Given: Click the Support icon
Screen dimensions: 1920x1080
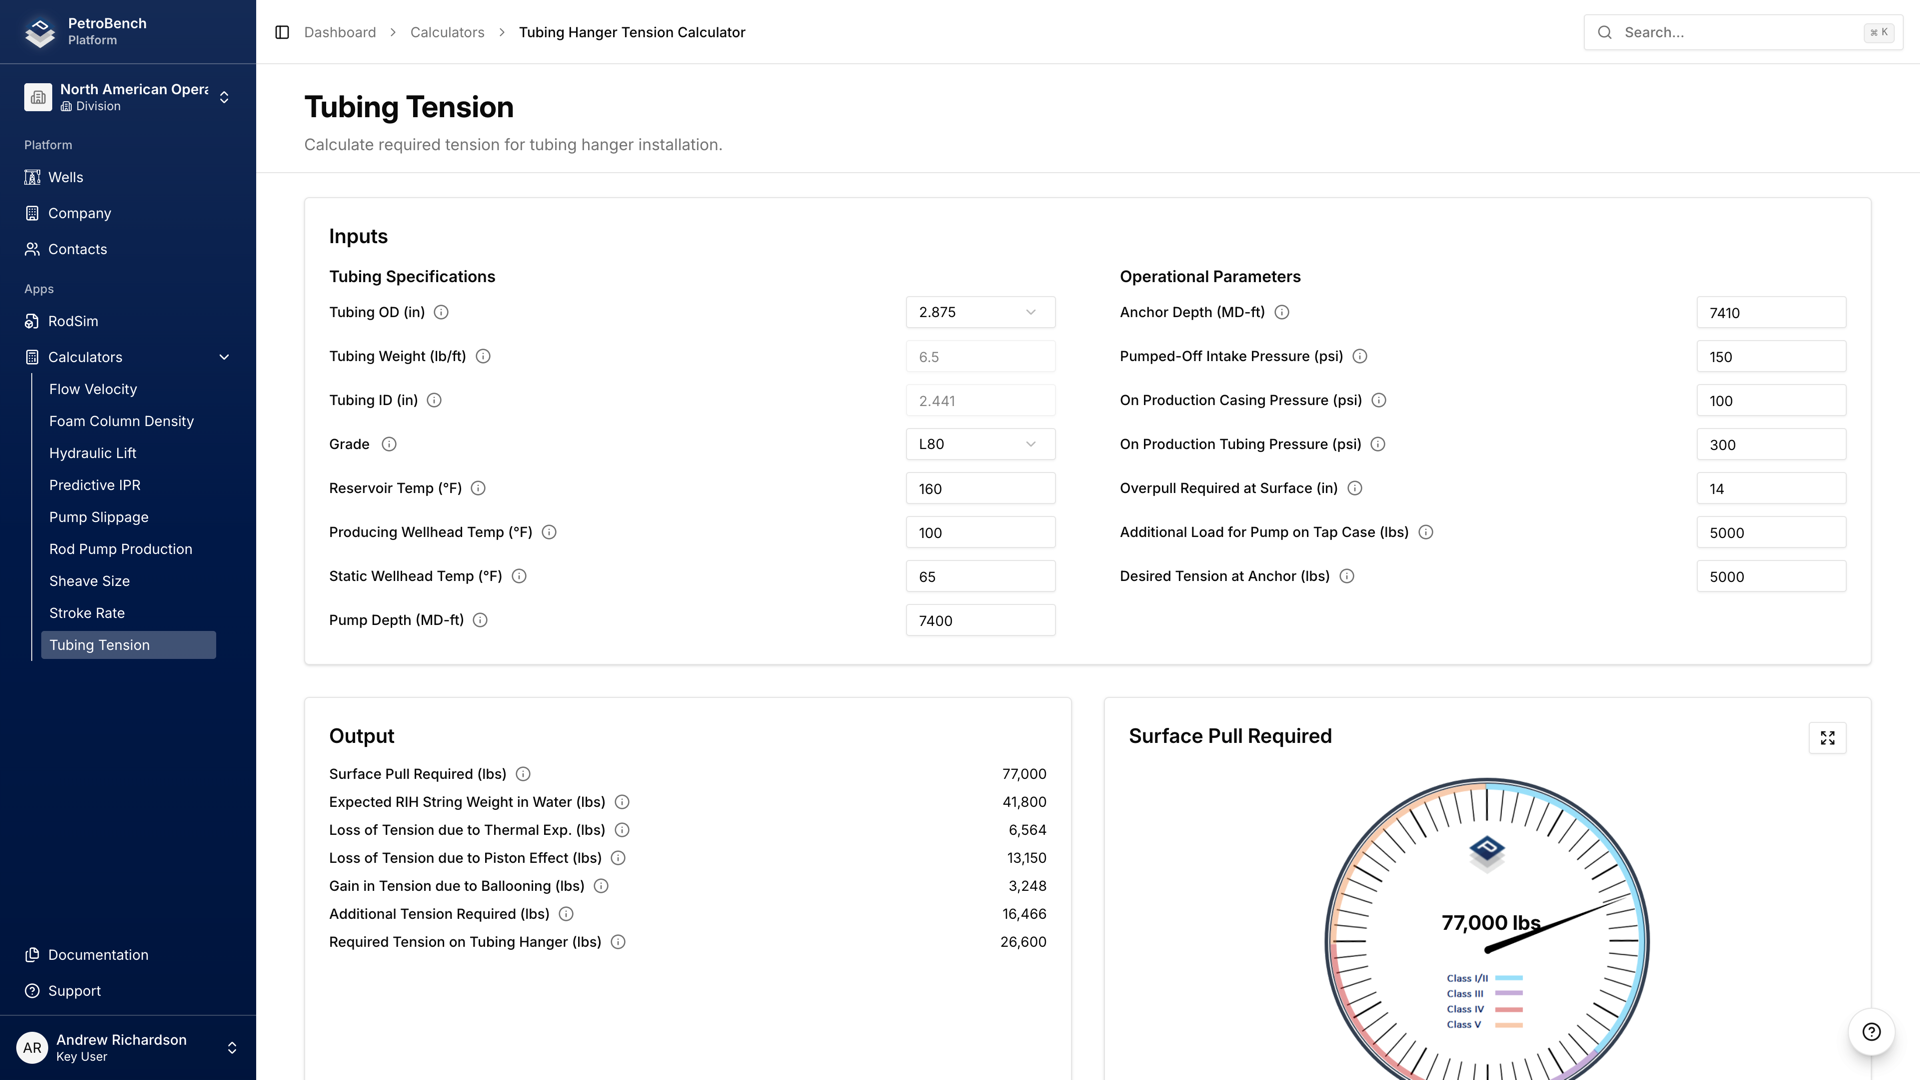Looking at the screenshot, I should (x=31, y=990).
